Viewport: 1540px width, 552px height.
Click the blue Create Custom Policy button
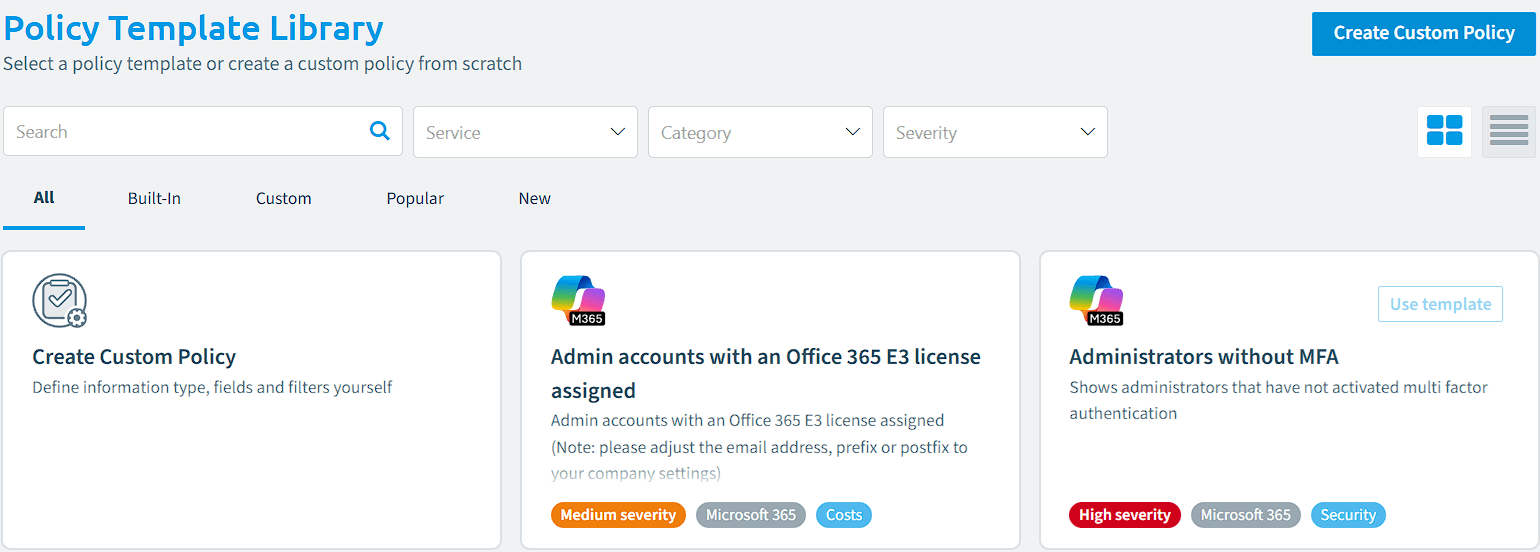[x=1424, y=33]
